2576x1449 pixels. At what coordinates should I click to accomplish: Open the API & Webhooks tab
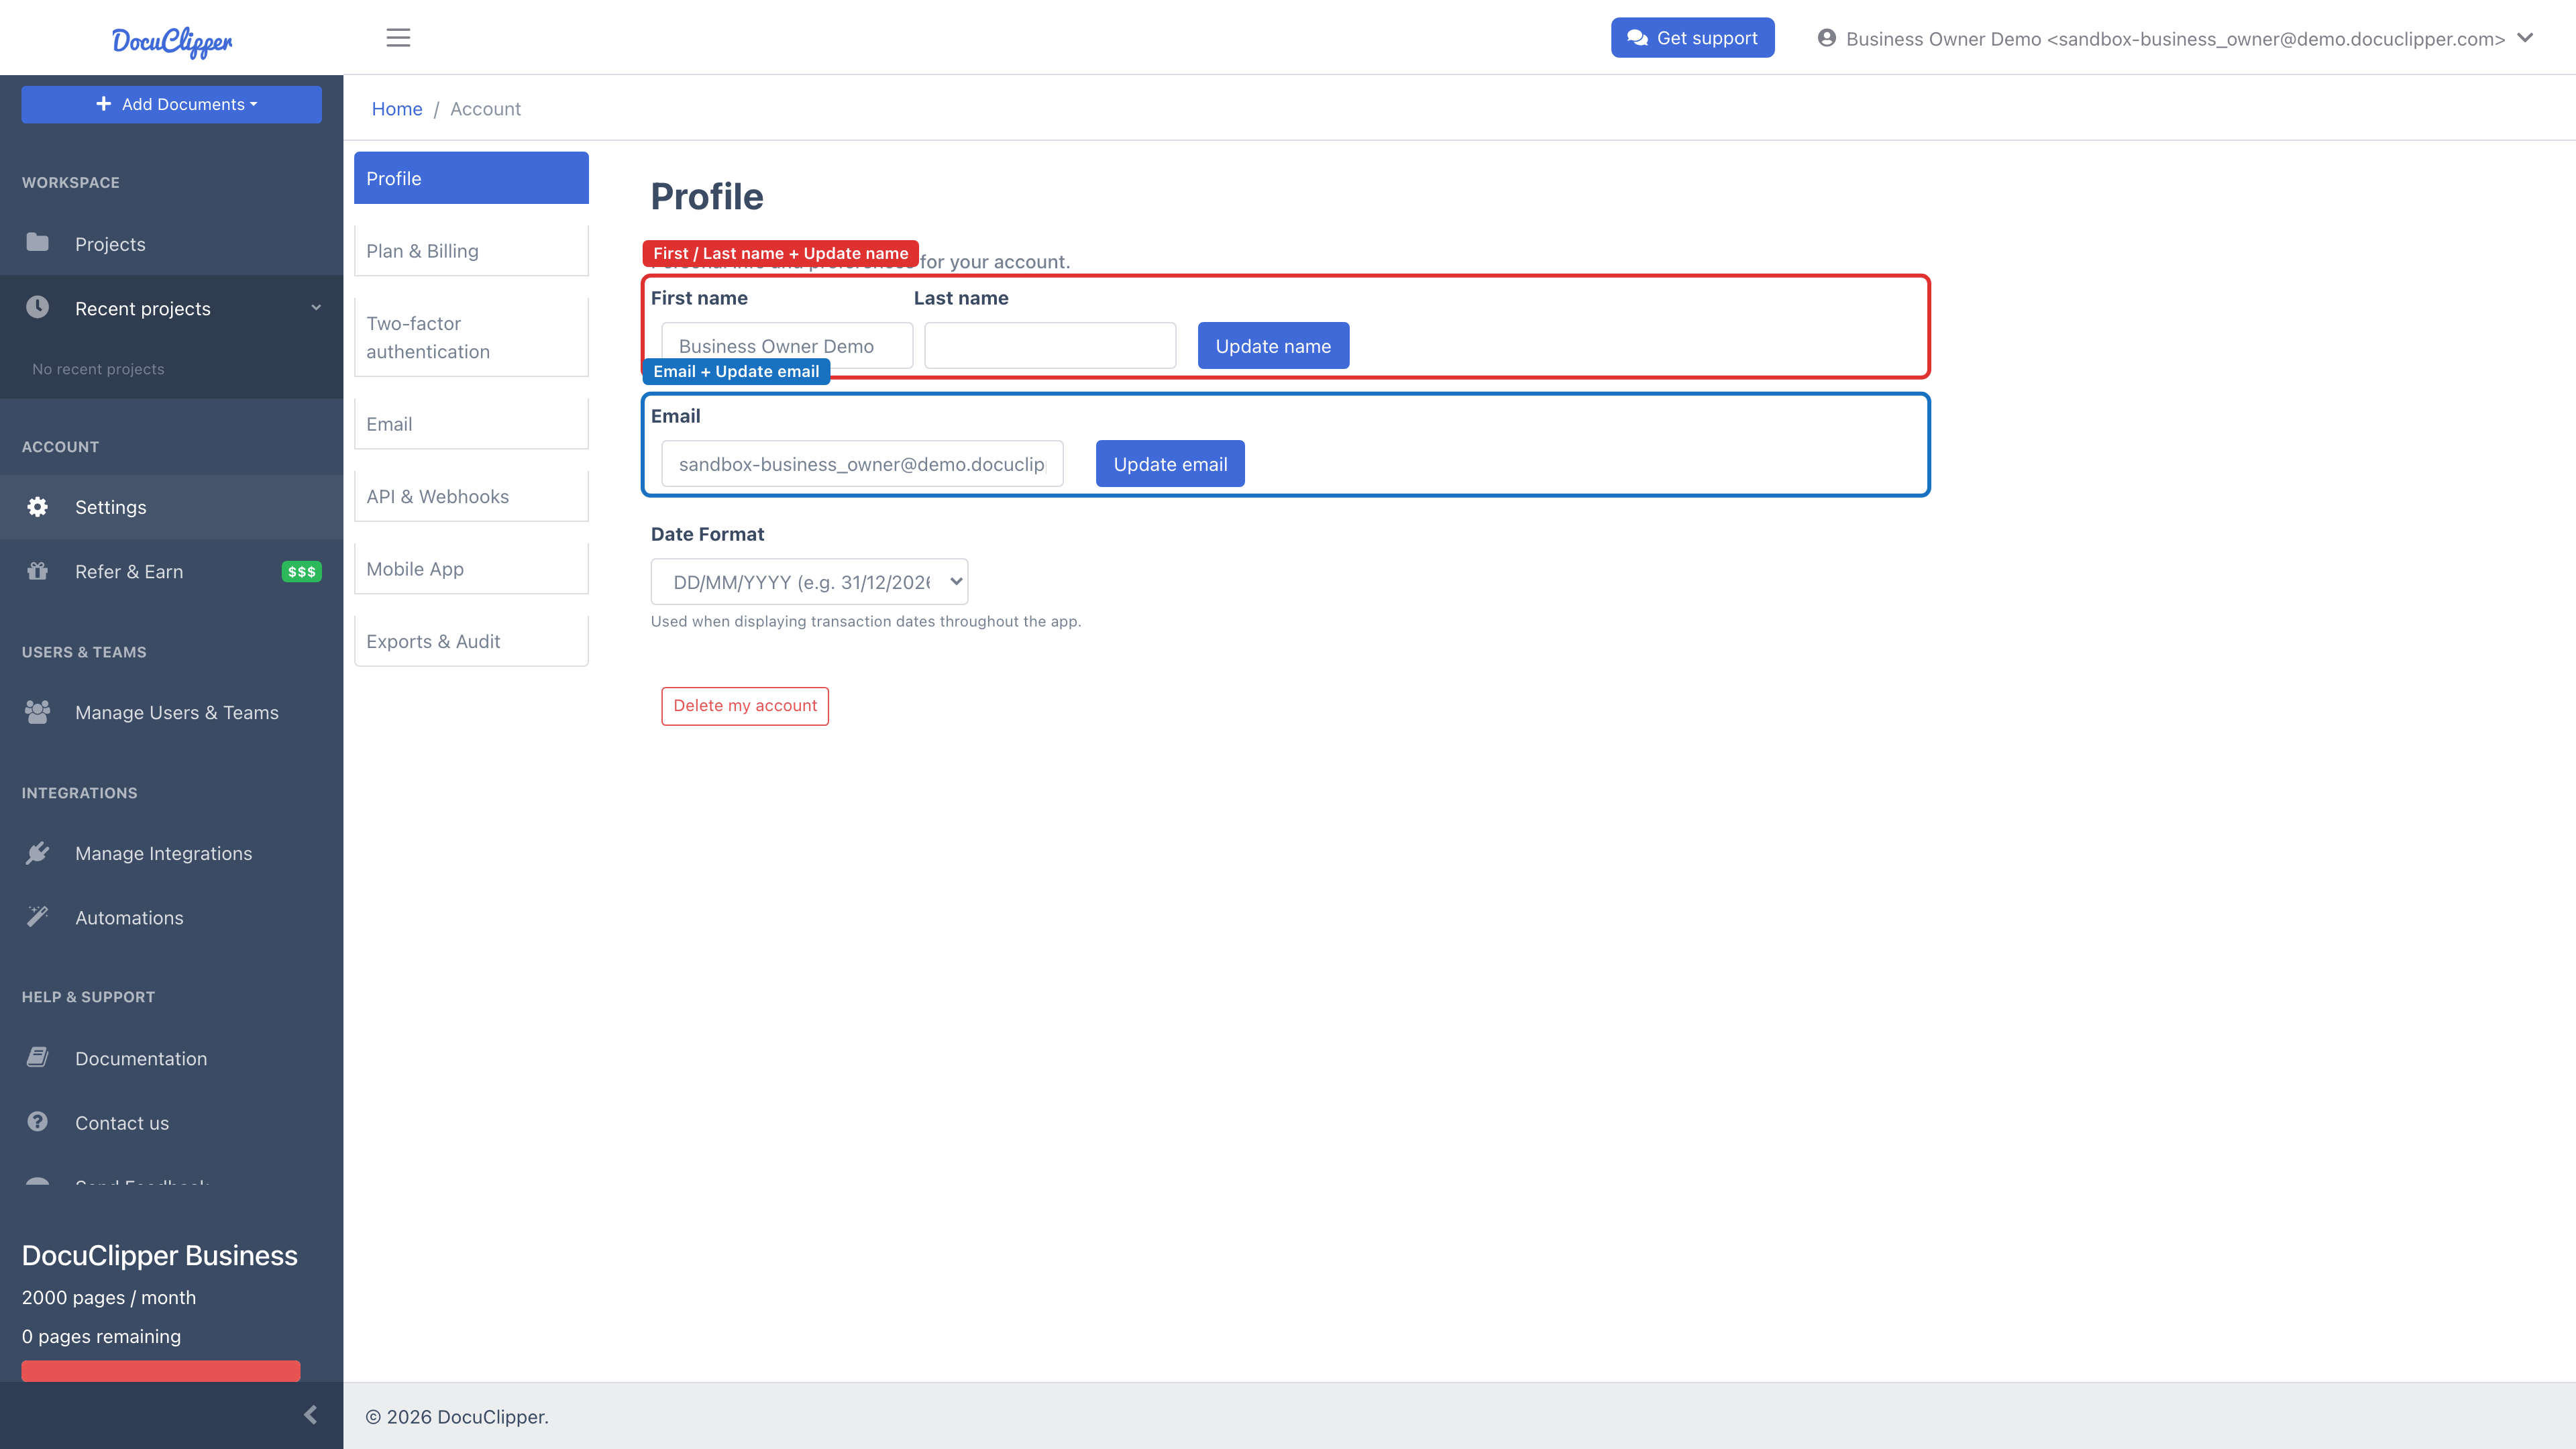click(x=471, y=496)
